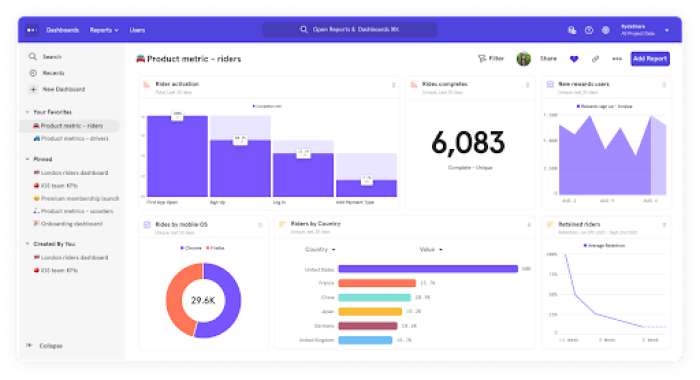Open the three-dot dashboard options menu
The image size is (700, 380).
tap(617, 58)
